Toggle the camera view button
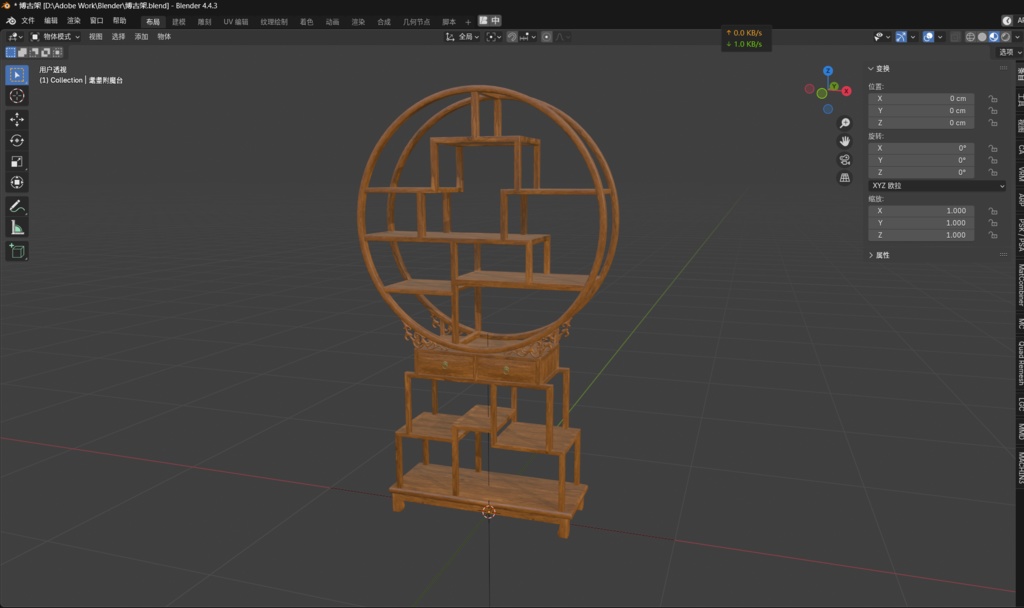Image resolution: width=1024 pixels, height=608 pixels. coord(844,159)
